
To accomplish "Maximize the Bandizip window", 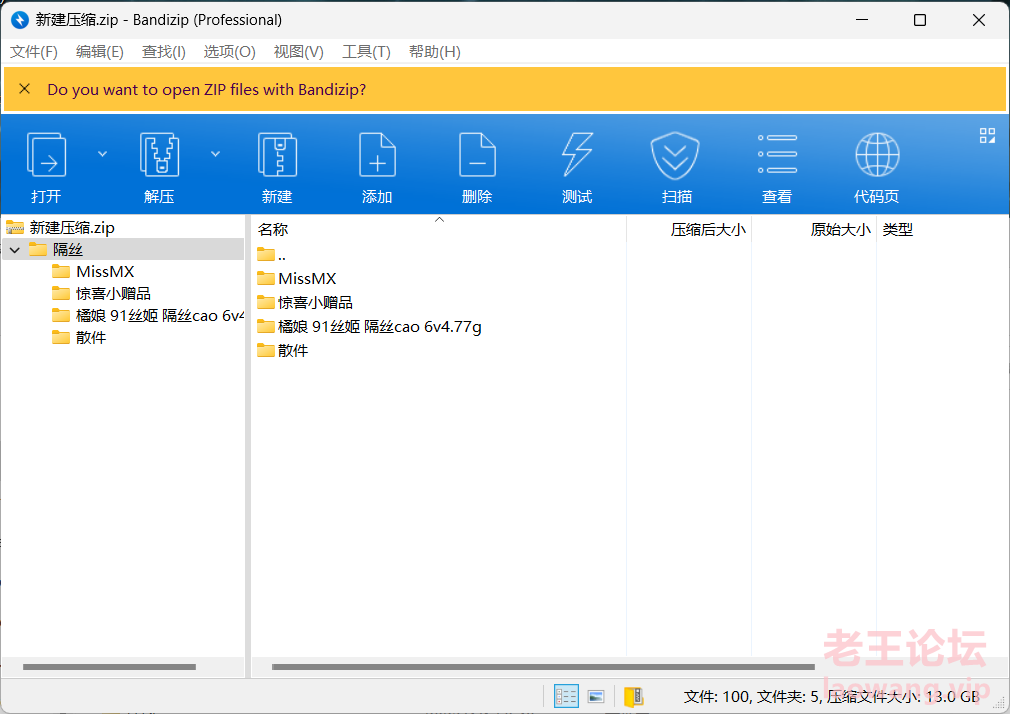I will (x=920, y=20).
